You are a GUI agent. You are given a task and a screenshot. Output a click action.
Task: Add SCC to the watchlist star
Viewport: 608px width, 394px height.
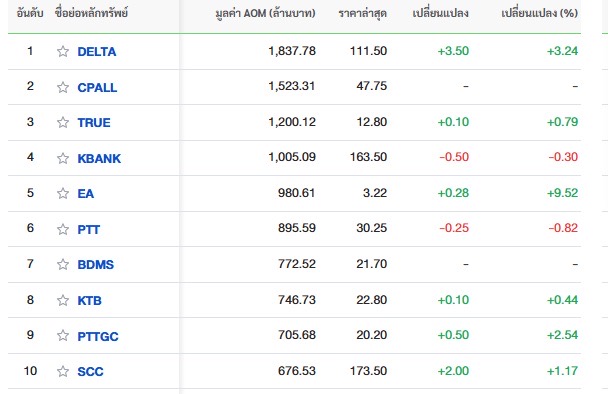63,372
